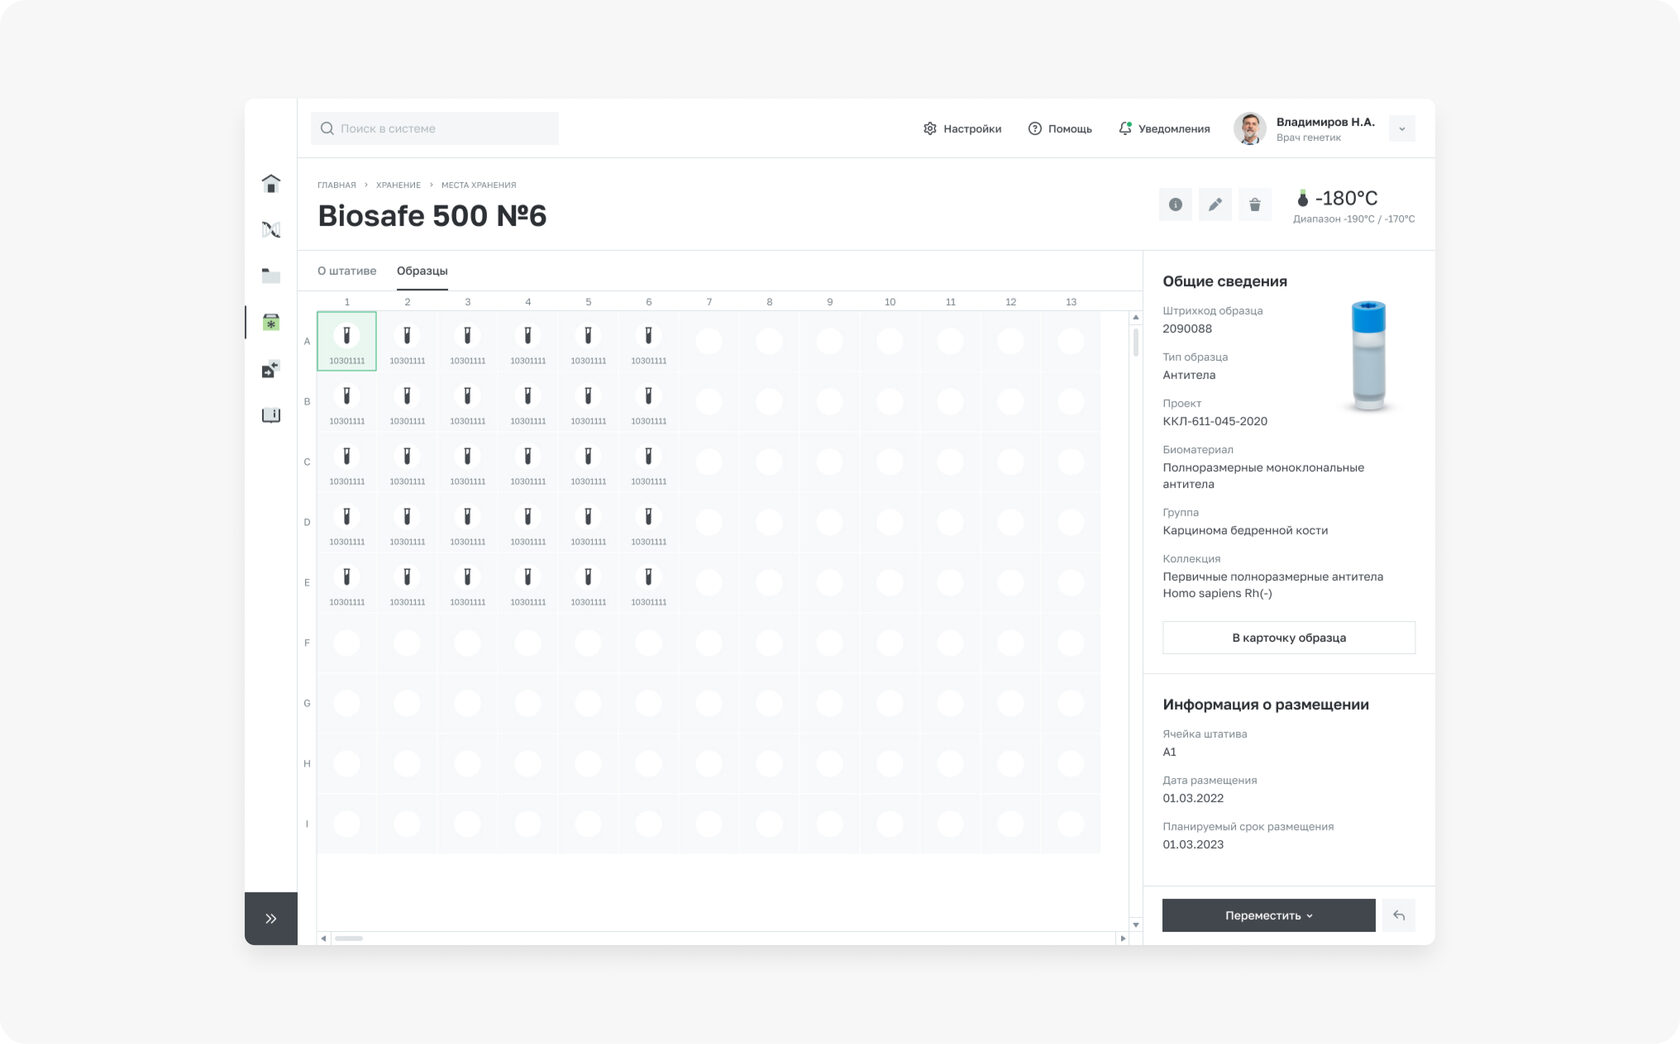Select sample tube in cell E1
The width and height of the screenshot is (1680, 1044).
(347, 582)
